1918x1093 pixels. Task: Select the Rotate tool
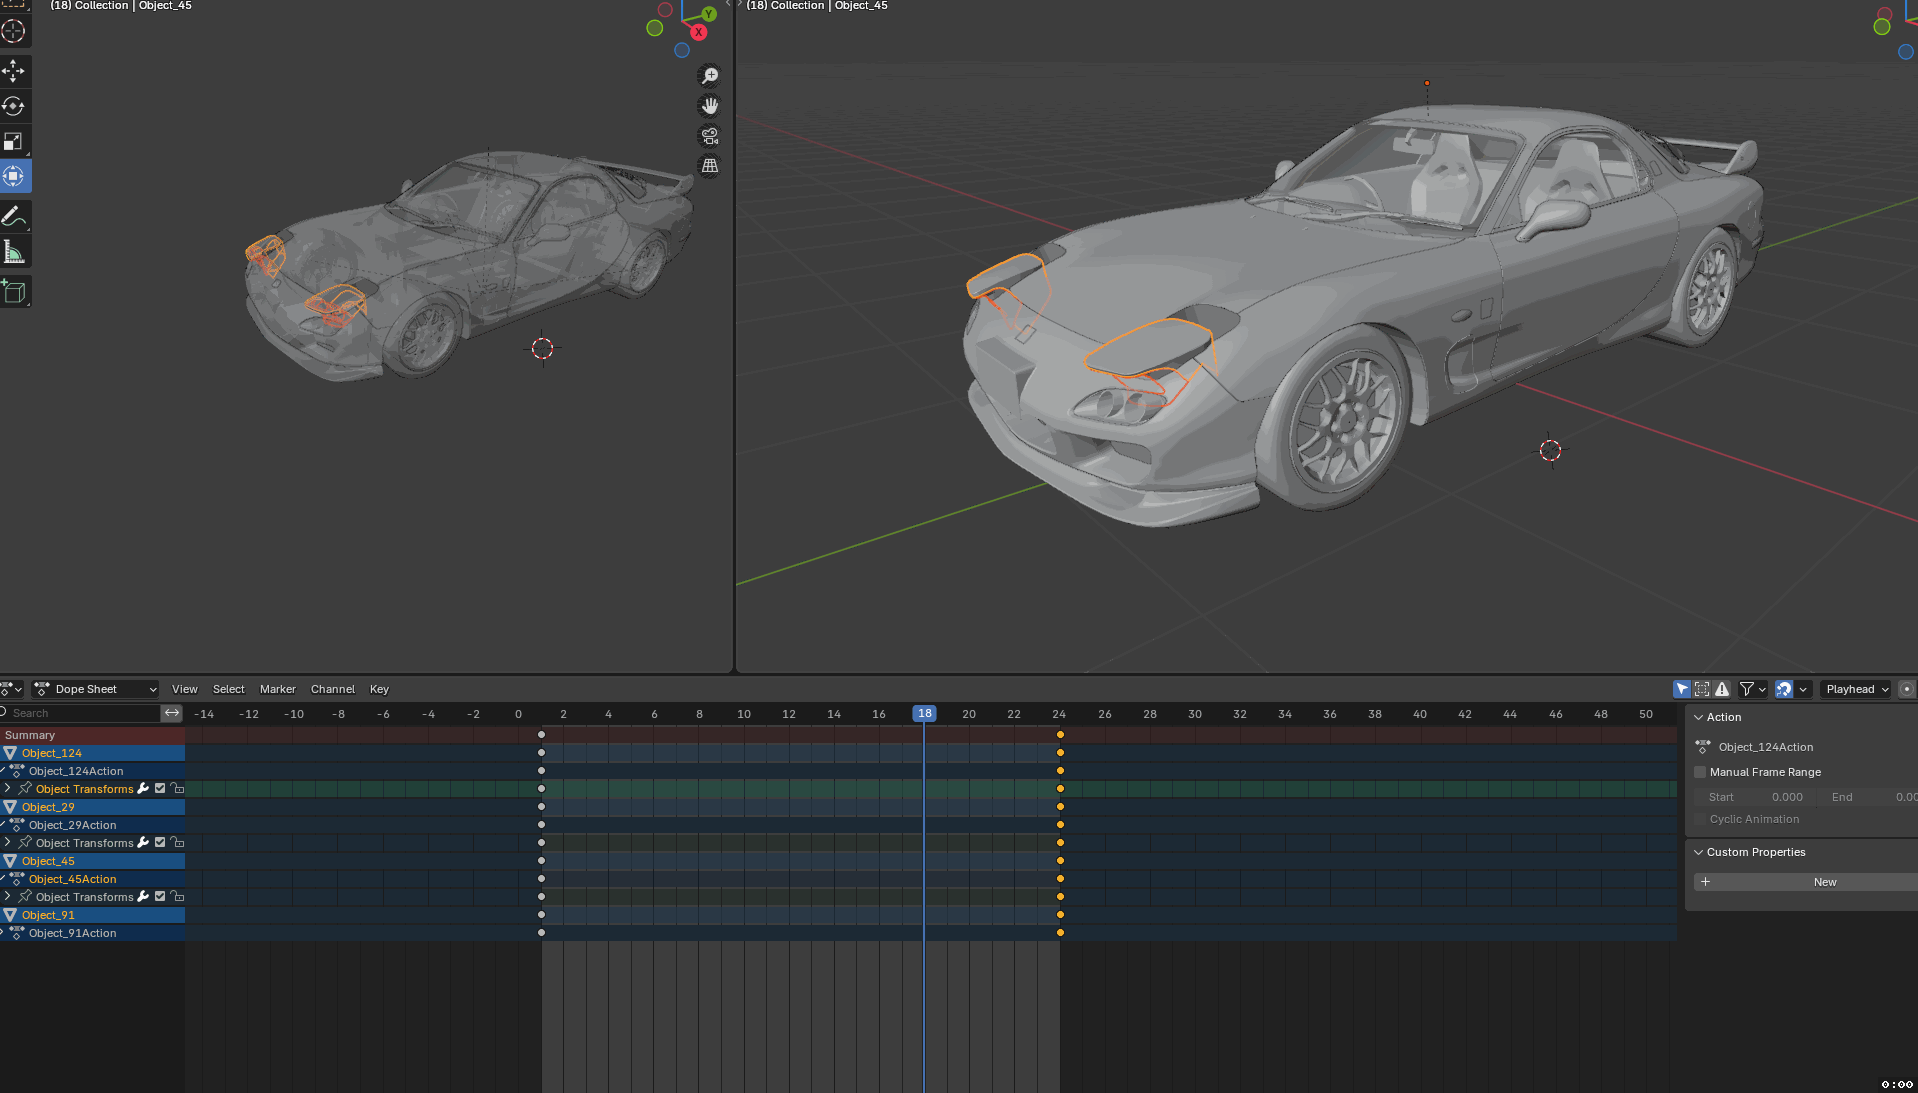[x=14, y=106]
